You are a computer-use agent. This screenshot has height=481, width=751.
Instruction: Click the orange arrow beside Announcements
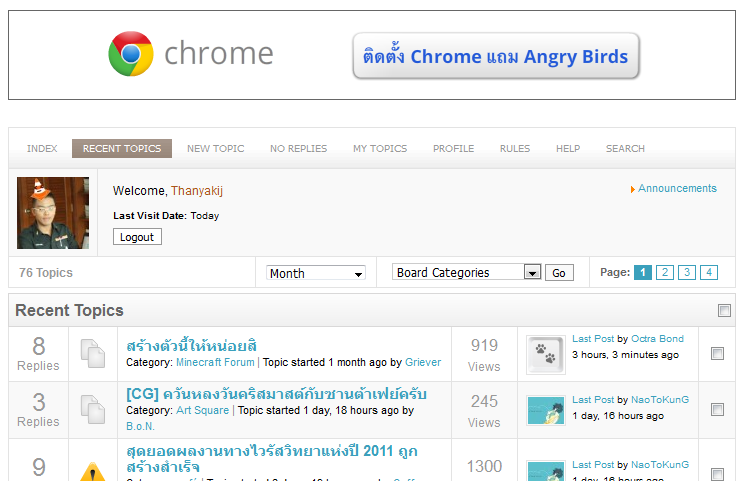633,189
